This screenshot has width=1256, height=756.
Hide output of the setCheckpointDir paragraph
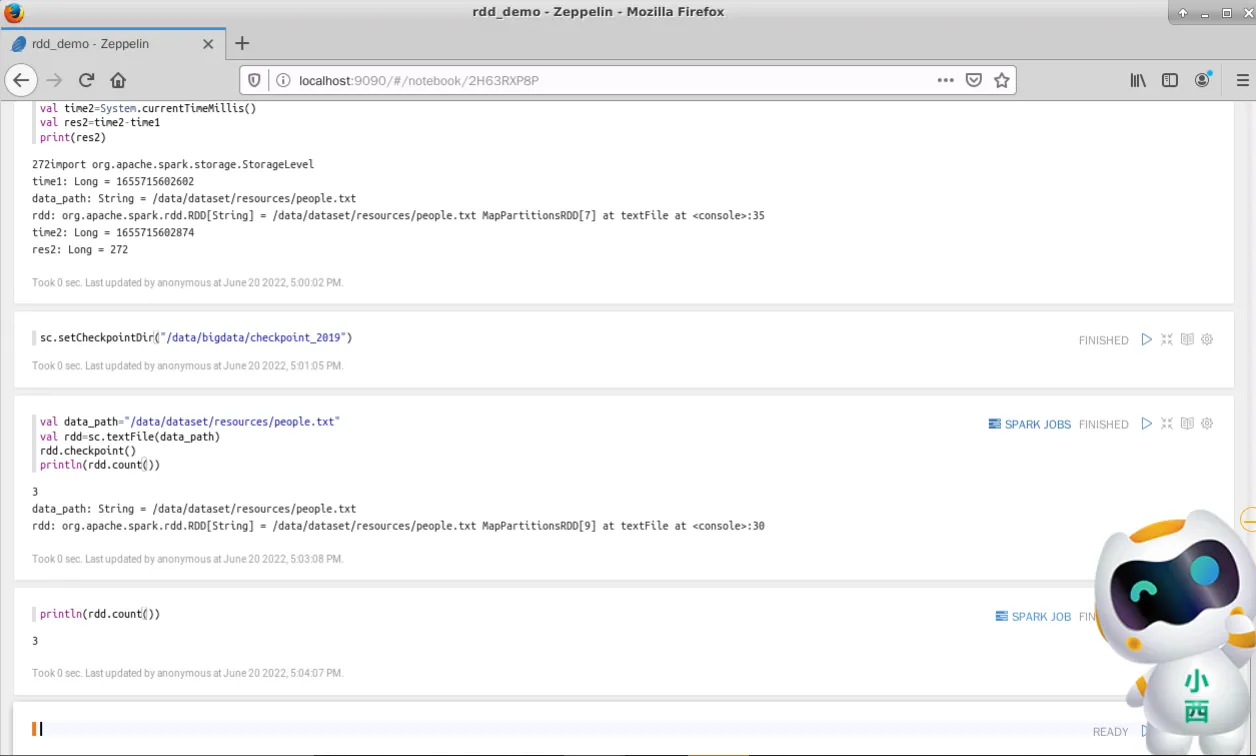[1187, 340]
